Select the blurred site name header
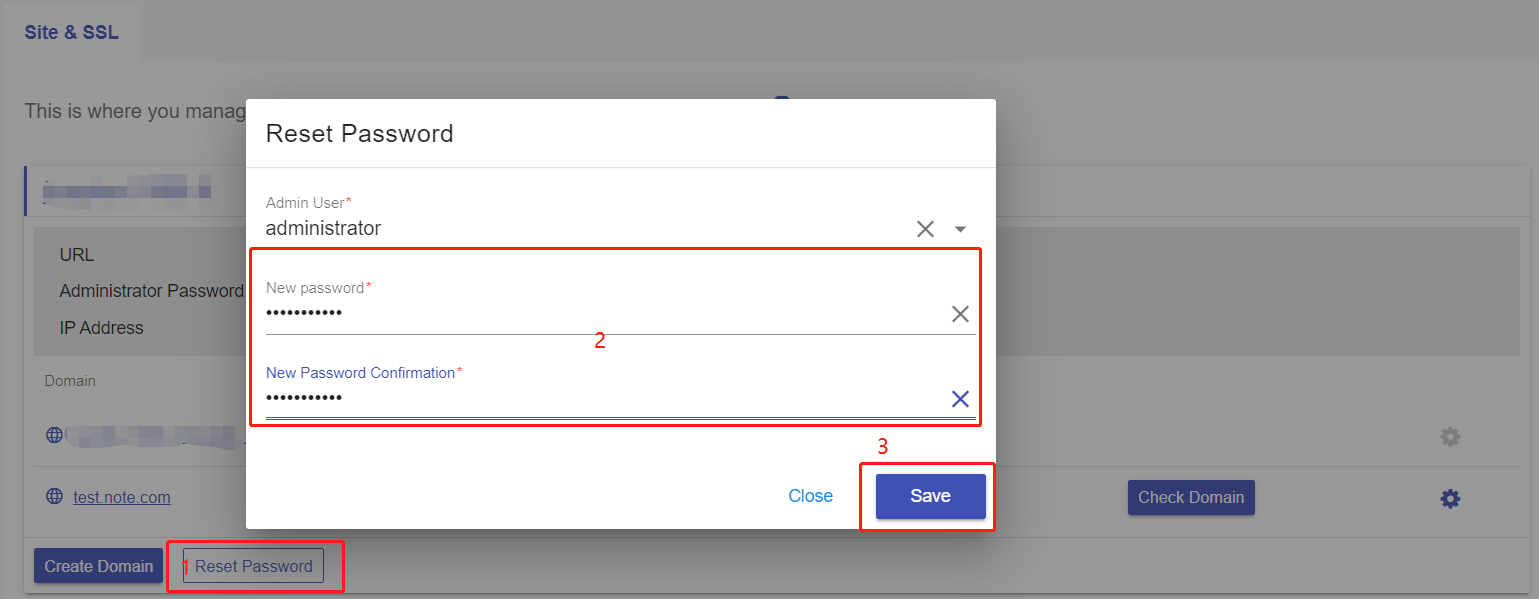1539x599 pixels. point(127,190)
